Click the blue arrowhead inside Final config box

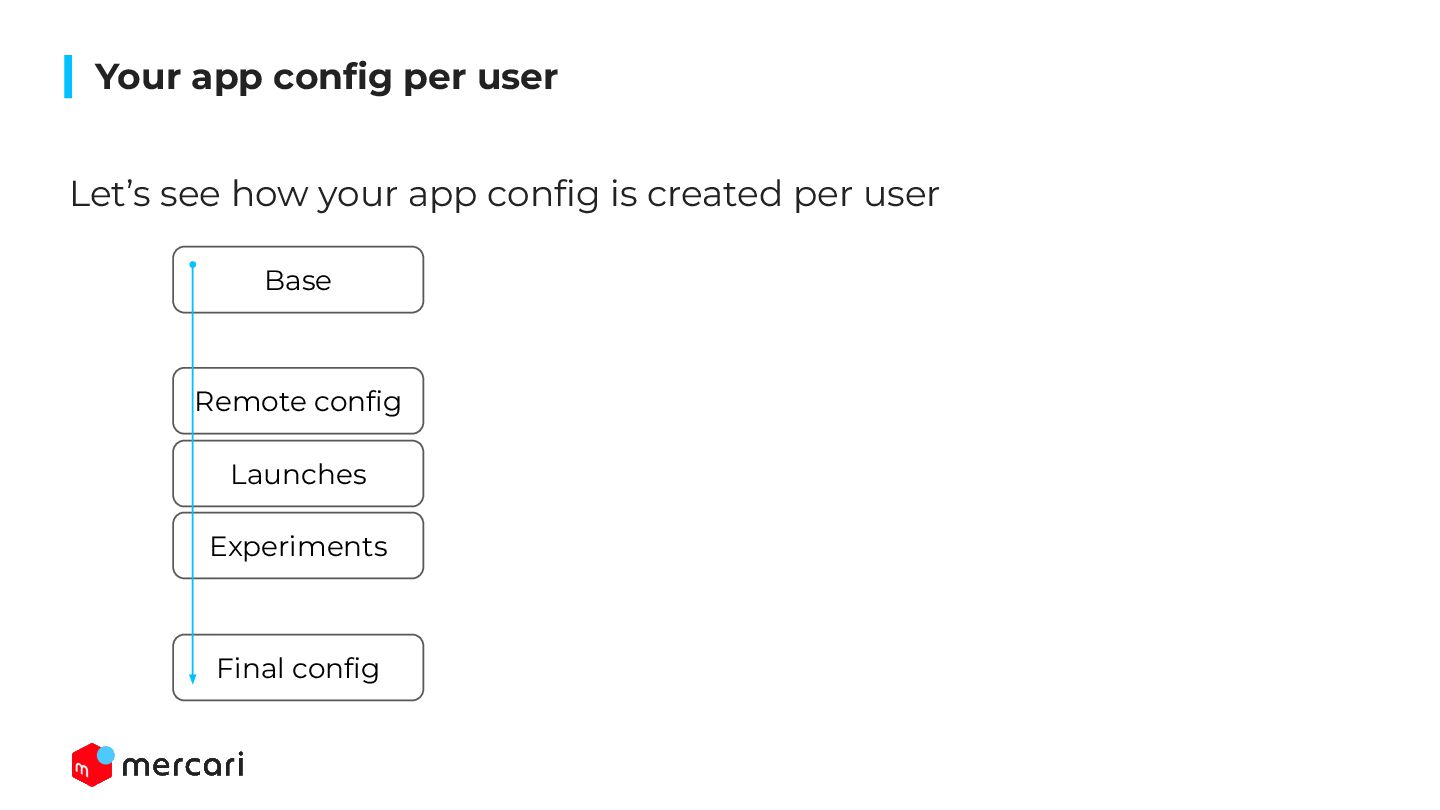pyautogui.click(x=193, y=678)
